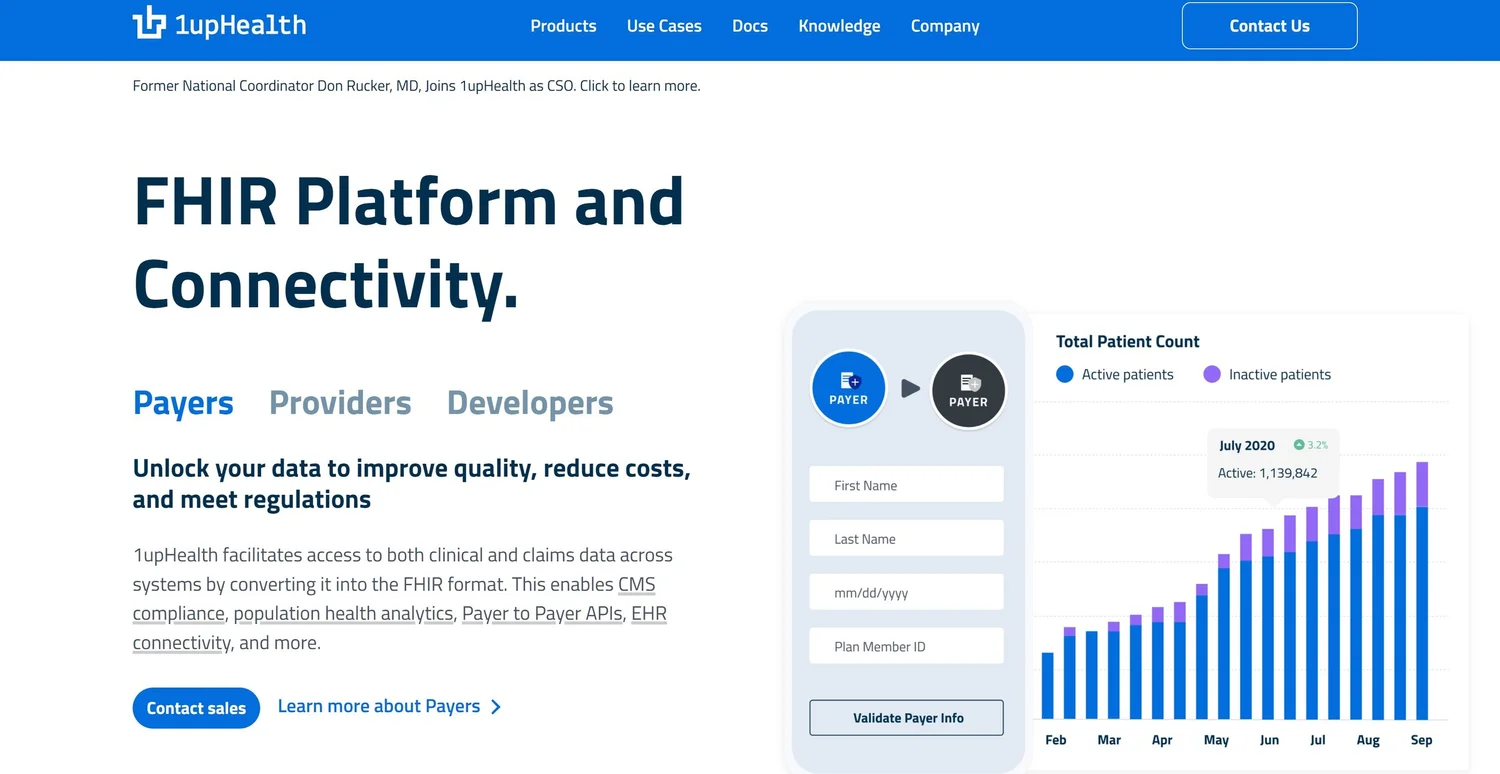The height and width of the screenshot is (774, 1500).
Task: Click the Active patients blue legend dot
Action: [x=1065, y=374]
